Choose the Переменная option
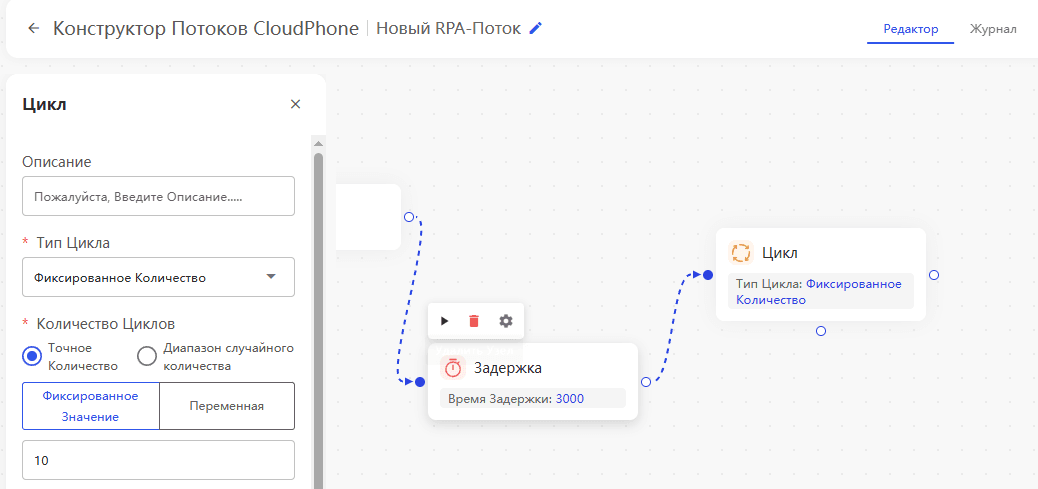 [x=227, y=406]
